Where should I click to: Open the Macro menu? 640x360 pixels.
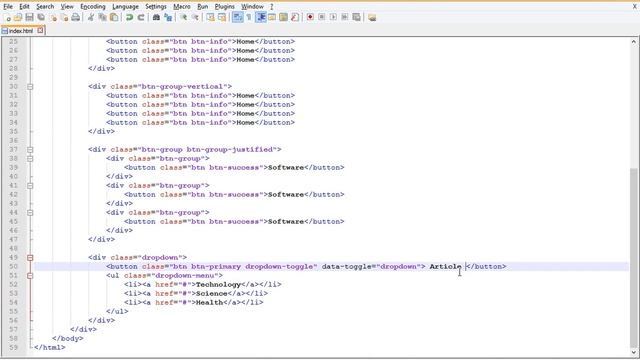point(182,7)
